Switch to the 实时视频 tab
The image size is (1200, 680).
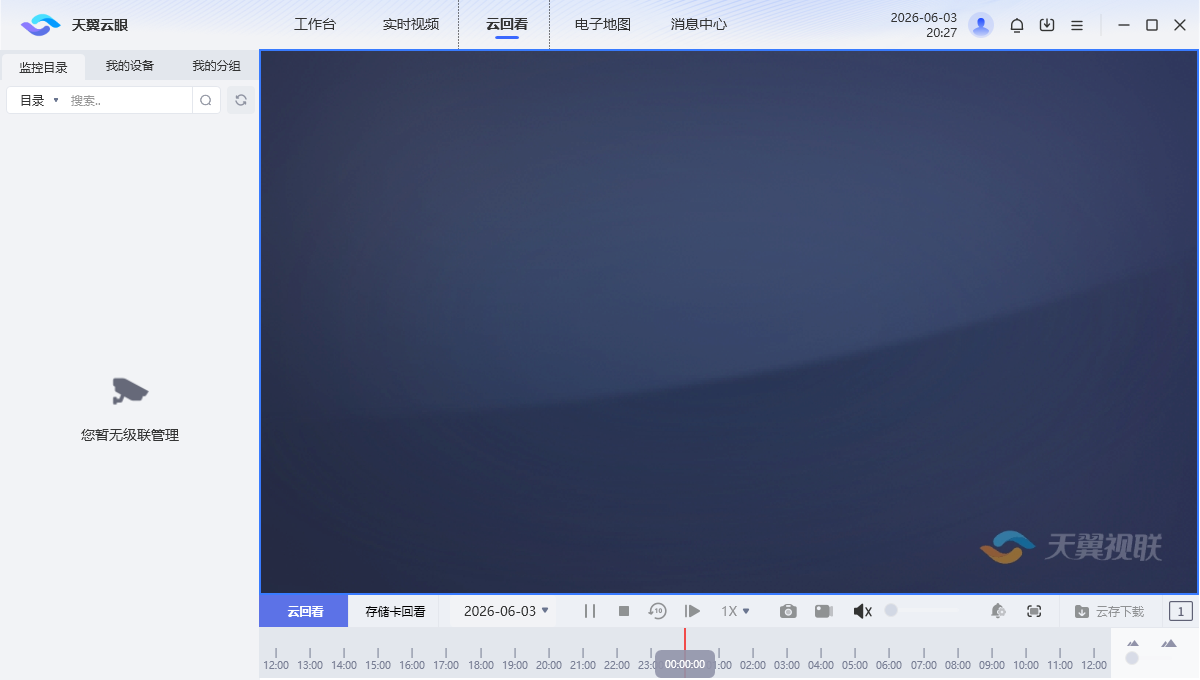click(x=411, y=24)
